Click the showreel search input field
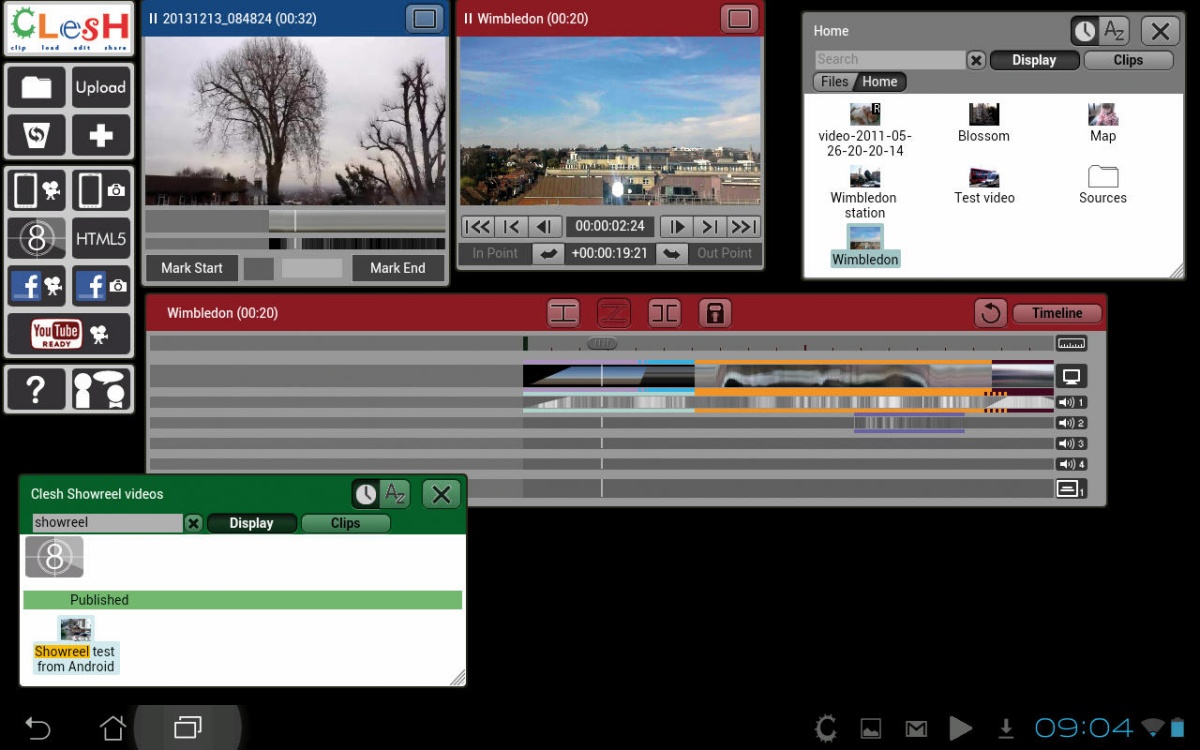Viewport: 1200px width, 750px height. pos(107,523)
